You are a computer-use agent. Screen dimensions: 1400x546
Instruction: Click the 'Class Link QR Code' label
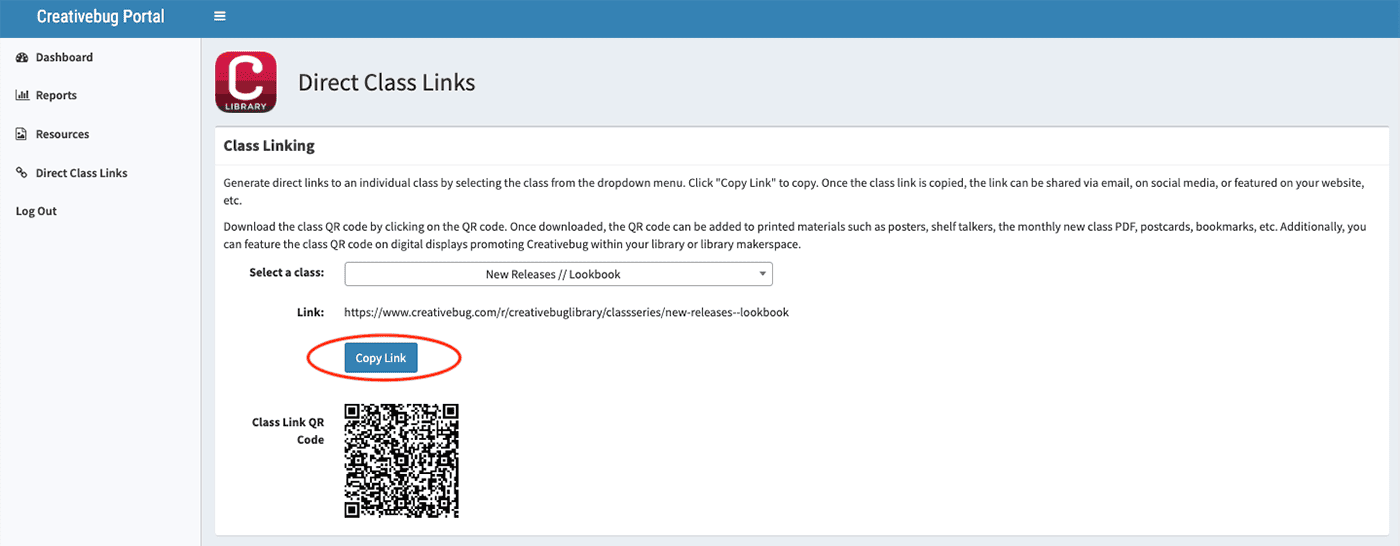[x=288, y=431]
